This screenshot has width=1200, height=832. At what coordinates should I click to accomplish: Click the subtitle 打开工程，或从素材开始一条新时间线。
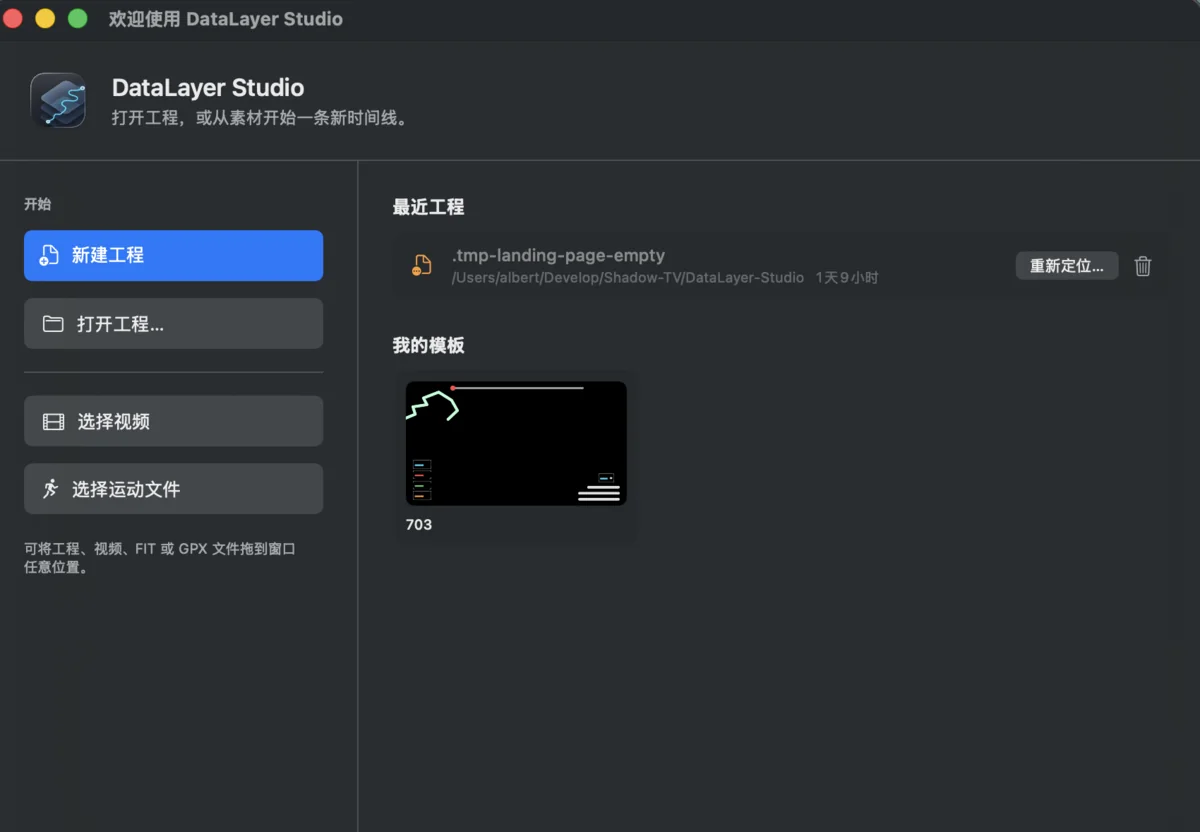tap(262, 118)
